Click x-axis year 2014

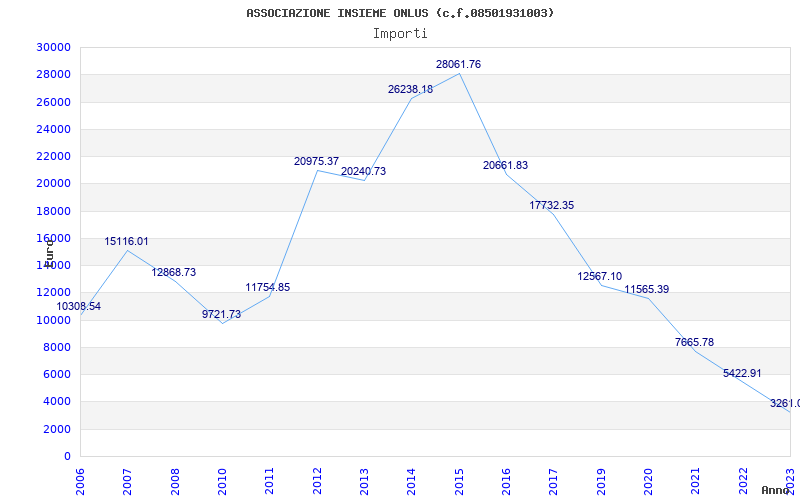(x=412, y=481)
